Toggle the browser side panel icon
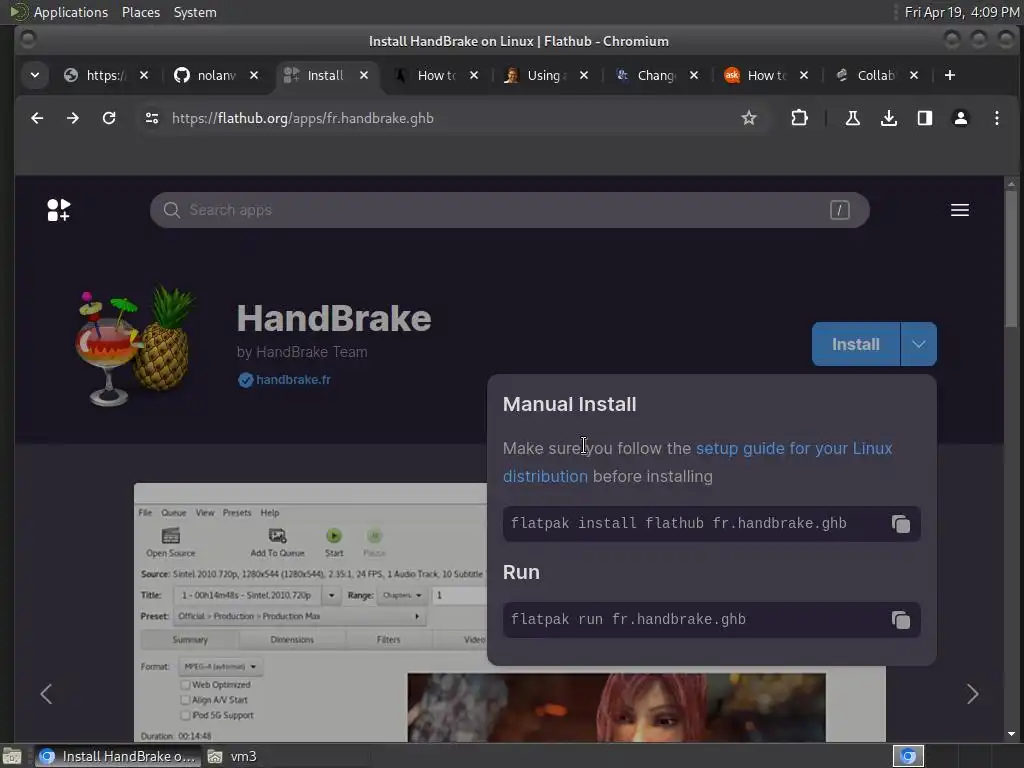This screenshot has height=768, width=1024. click(x=925, y=118)
